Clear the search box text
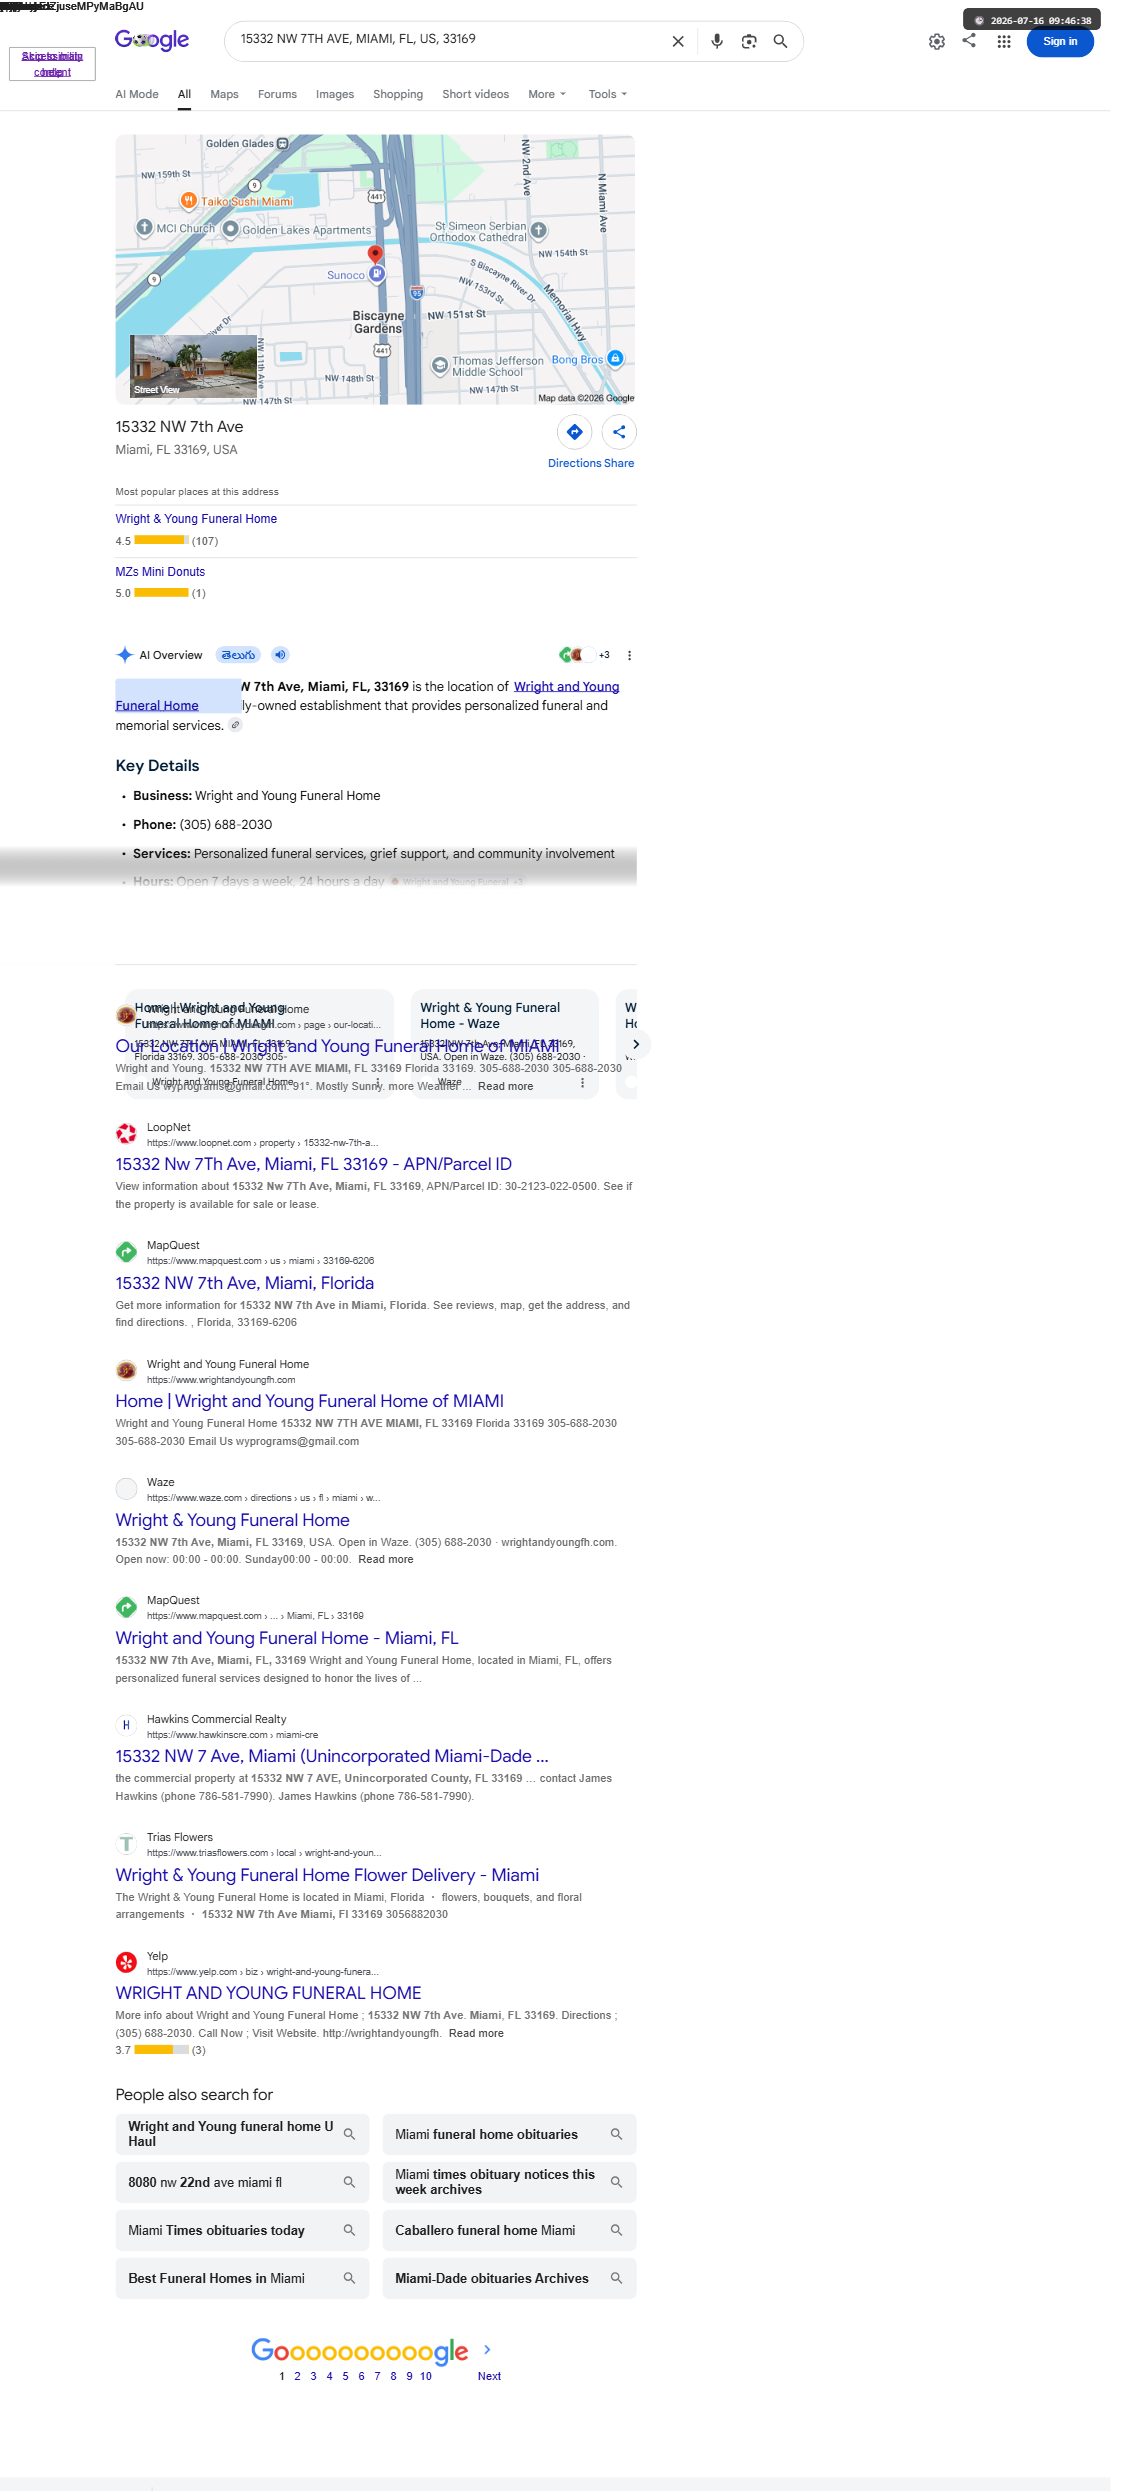This screenshot has width=1124, height=2491. [x=678, y=41]
